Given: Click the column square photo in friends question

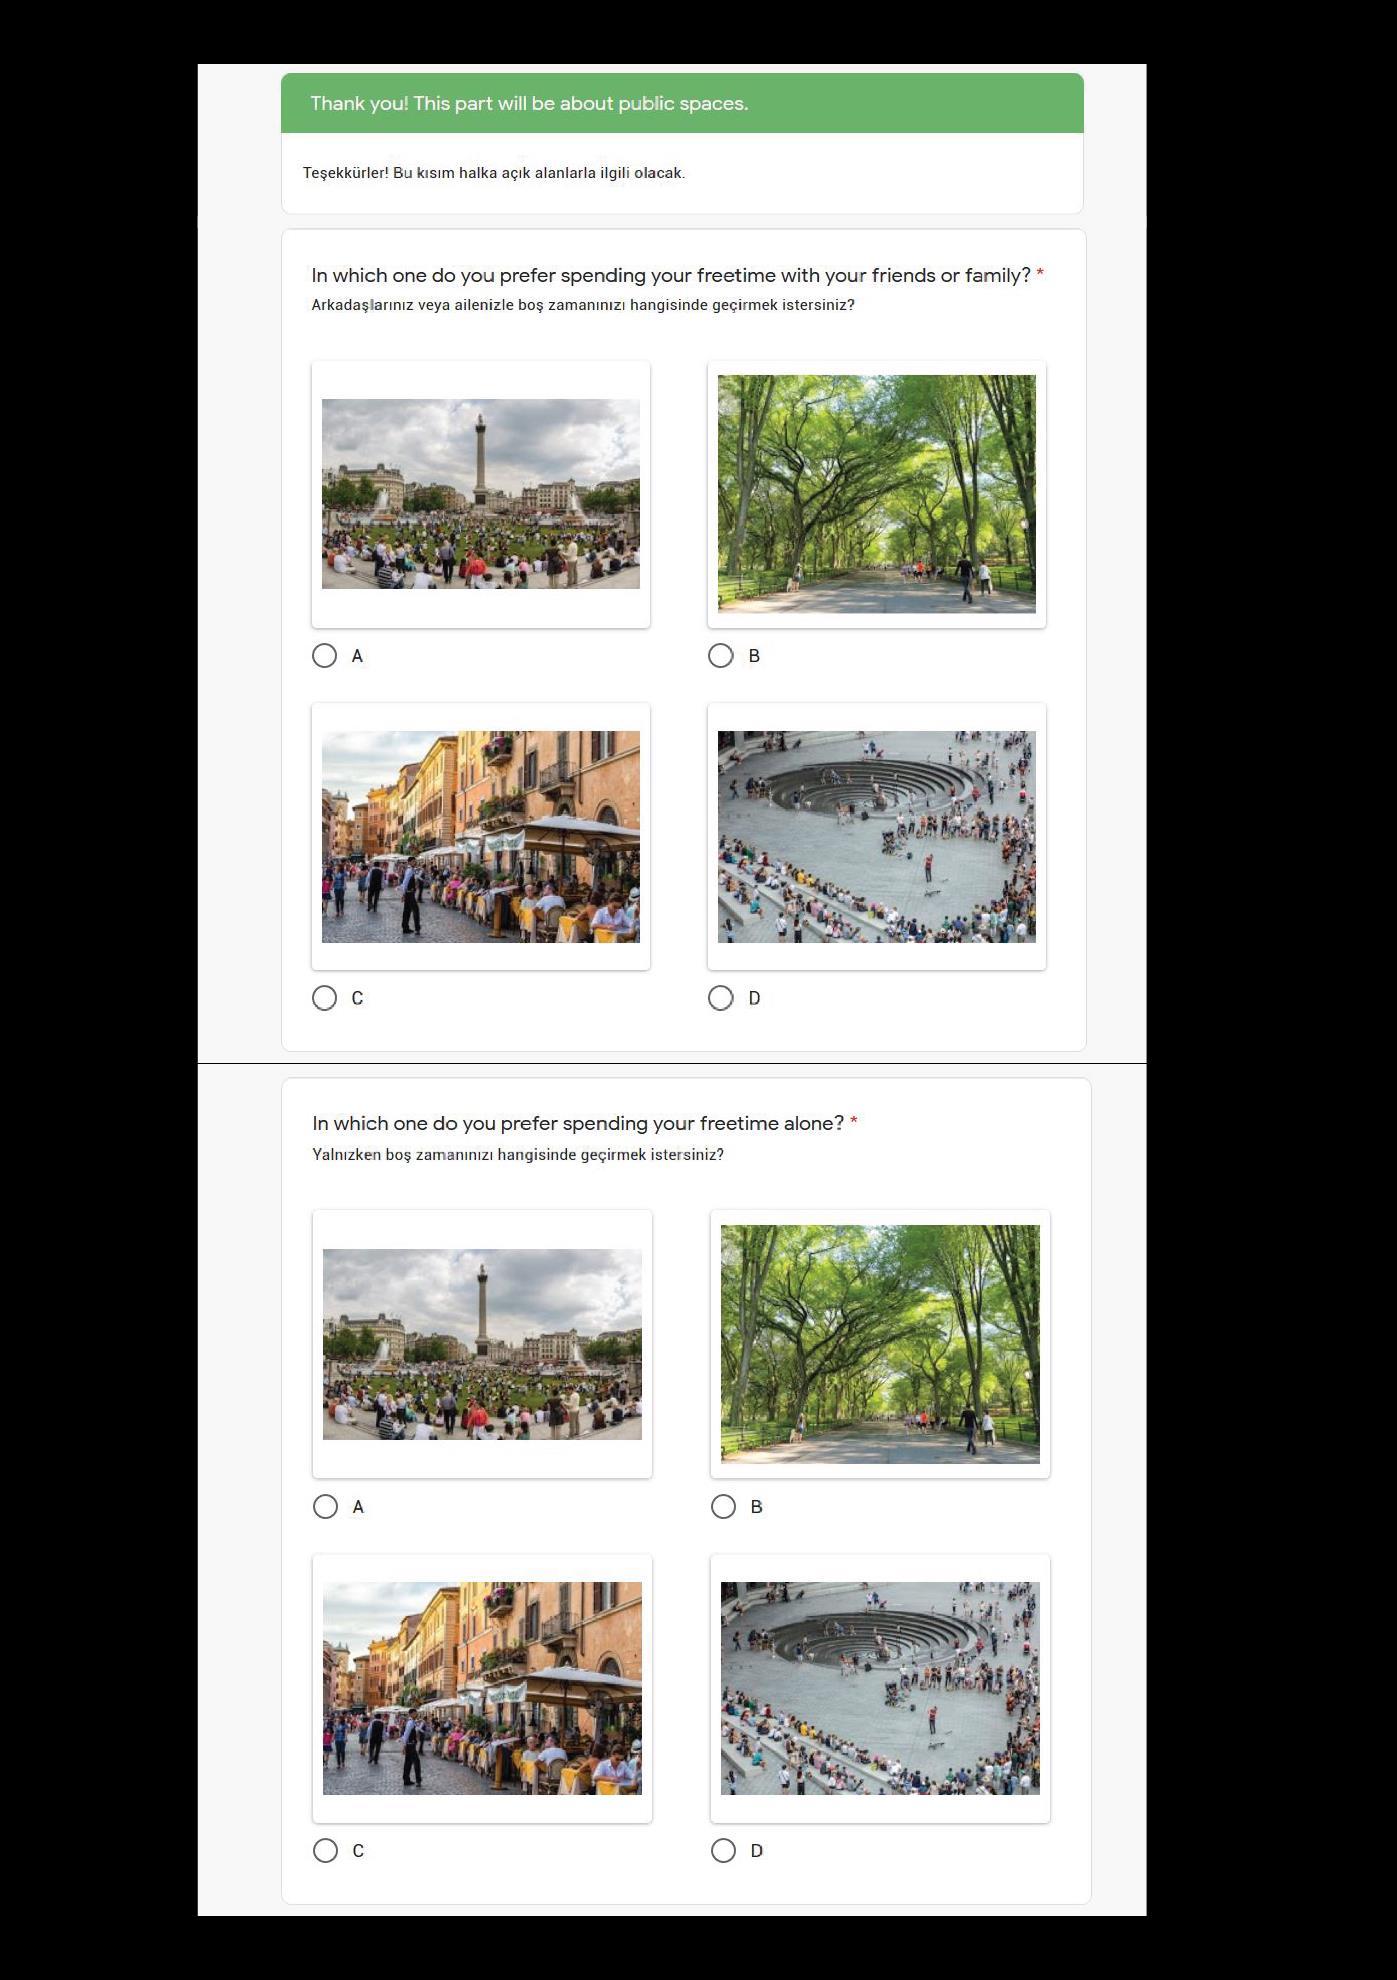Looking at the screenshot, I should point(481,494).
